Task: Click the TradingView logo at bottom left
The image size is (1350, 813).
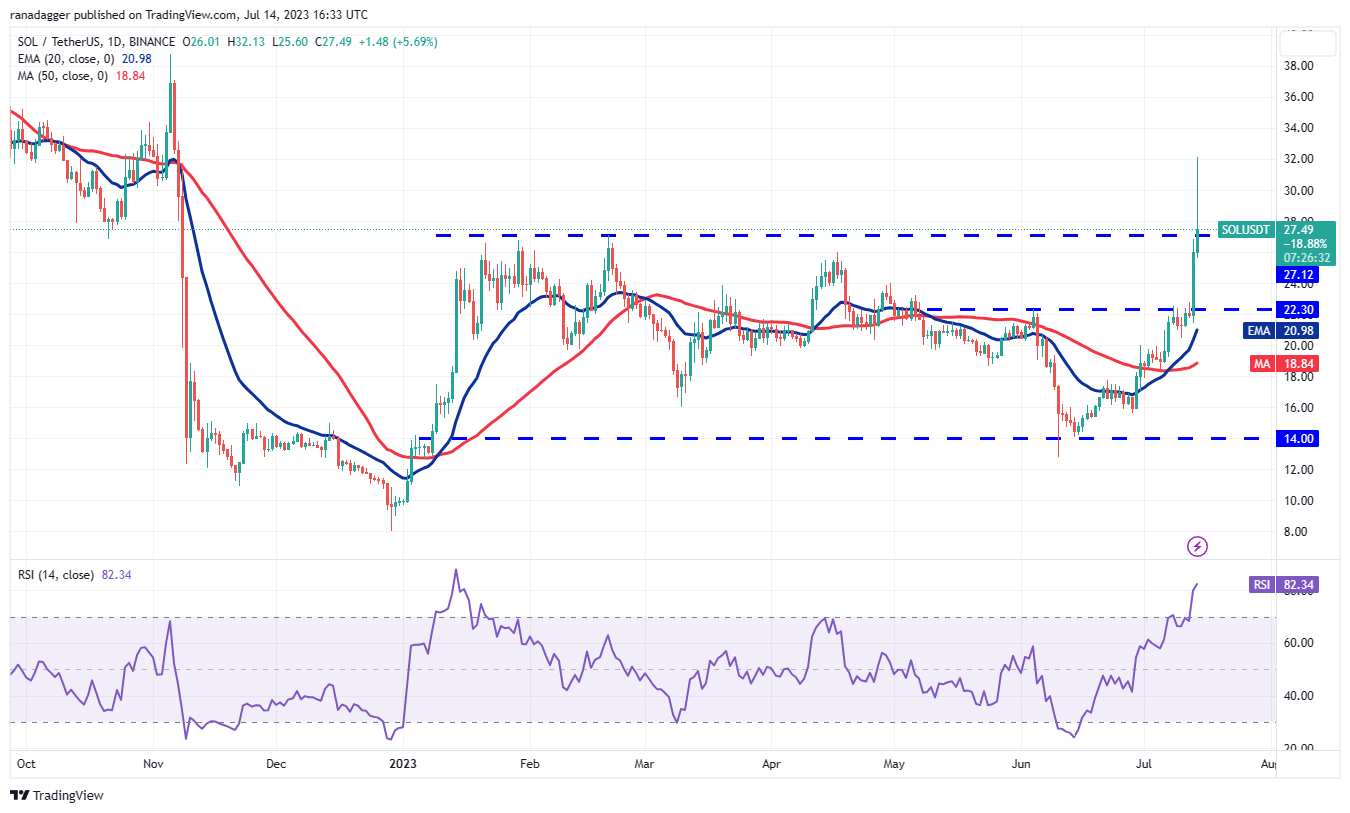Action: coord(57,795)
